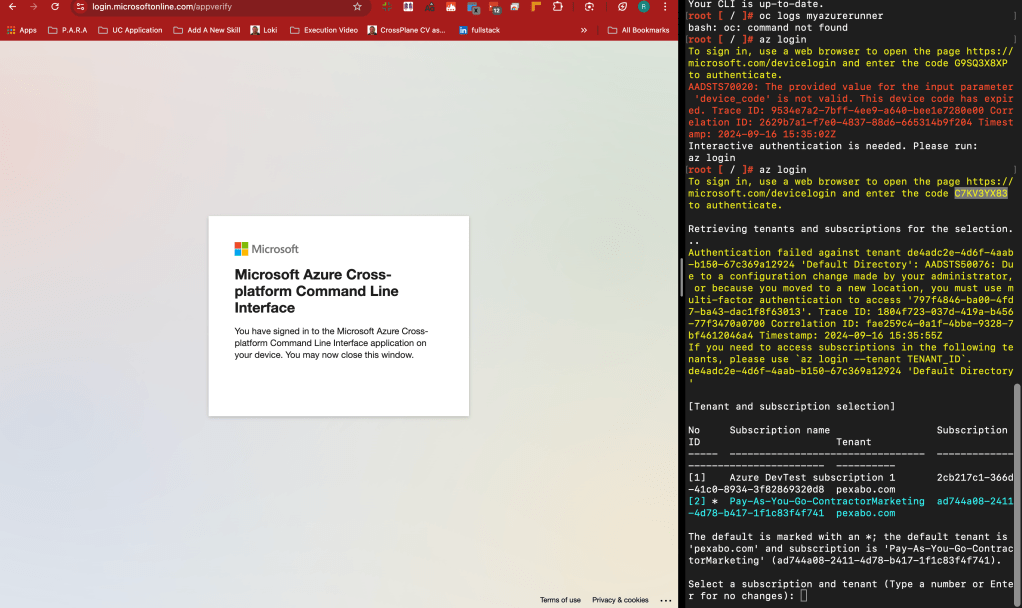Open the All Bookmarks folder
Viewport: 1022px width, 608px height.
638,30
